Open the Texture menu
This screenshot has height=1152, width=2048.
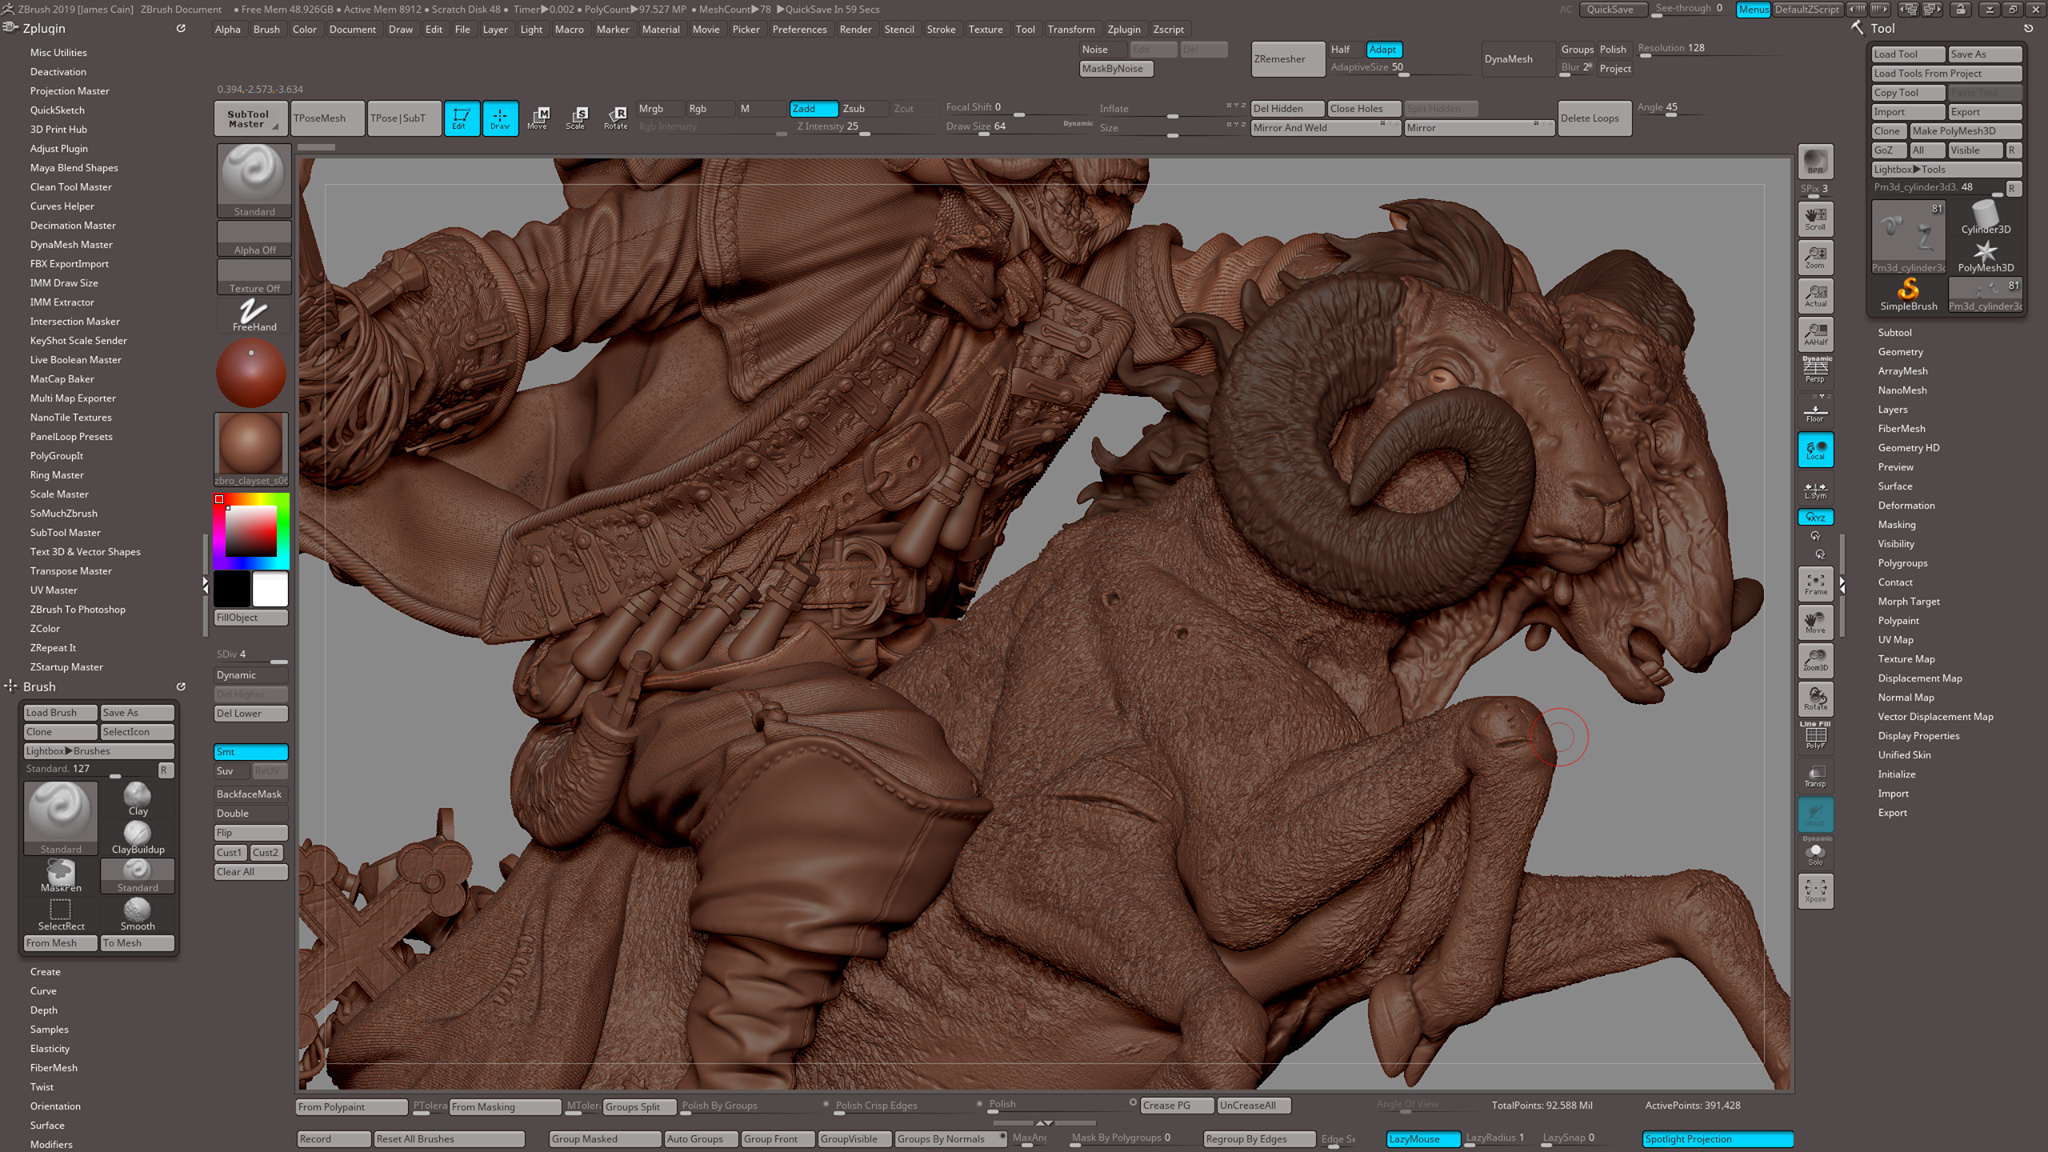(x=985, y=29)
